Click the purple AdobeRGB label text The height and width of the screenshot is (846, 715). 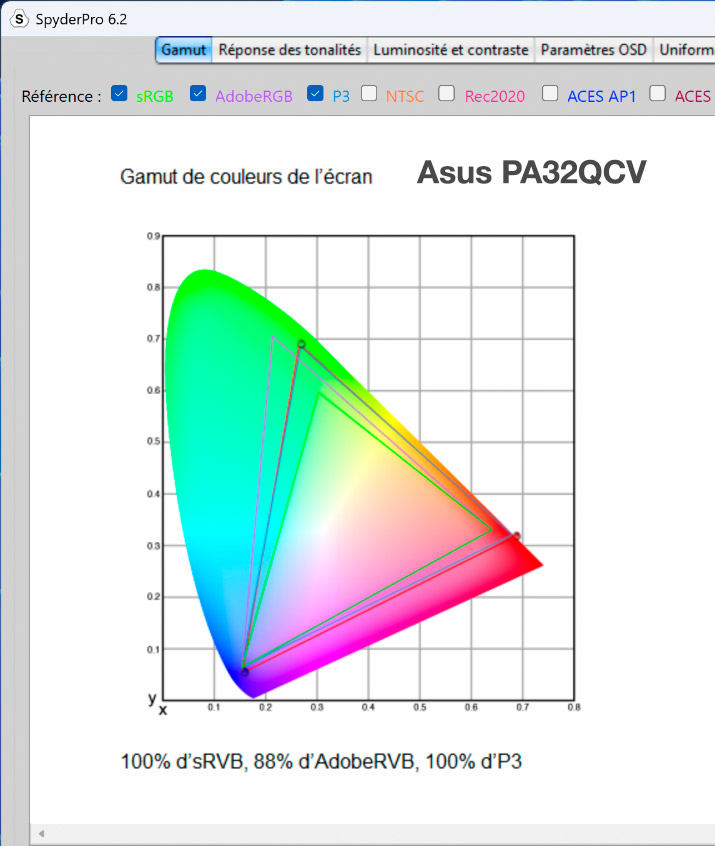point(254,97)
